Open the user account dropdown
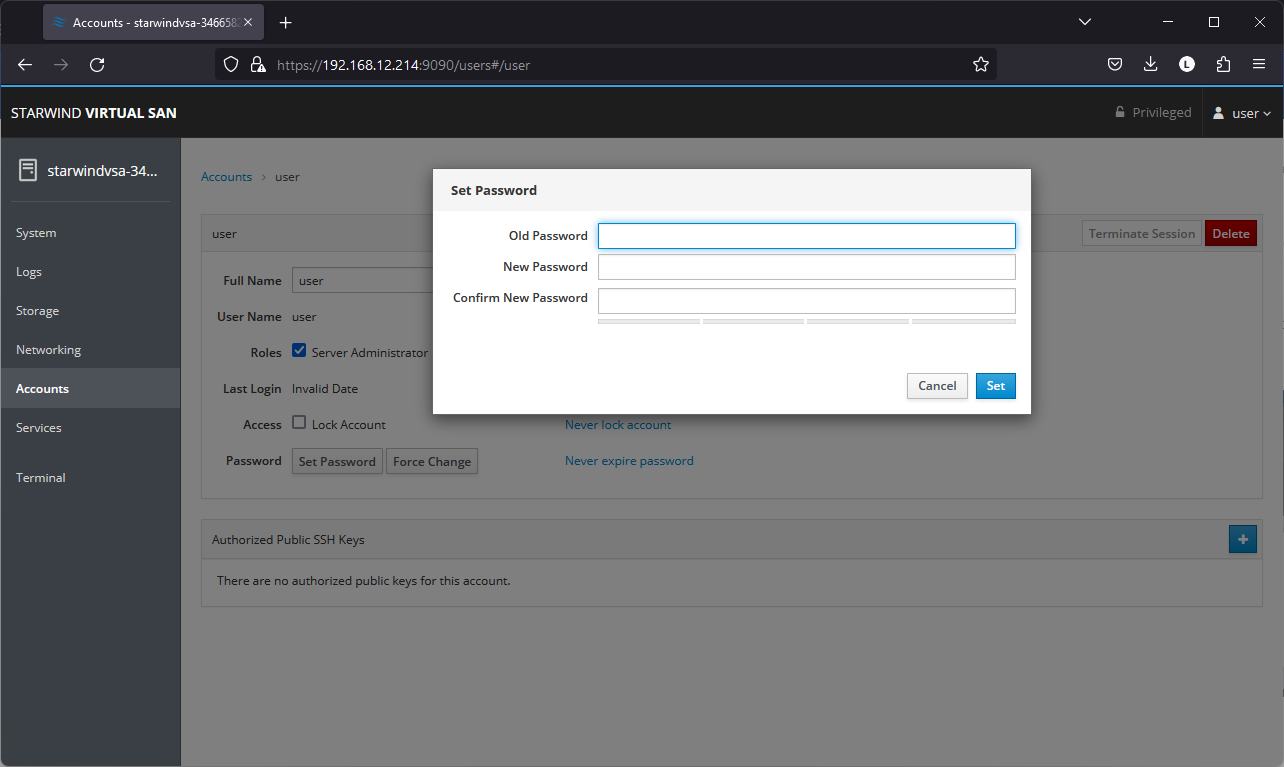Screen dimensions: 1284x767 (1242, 113)
